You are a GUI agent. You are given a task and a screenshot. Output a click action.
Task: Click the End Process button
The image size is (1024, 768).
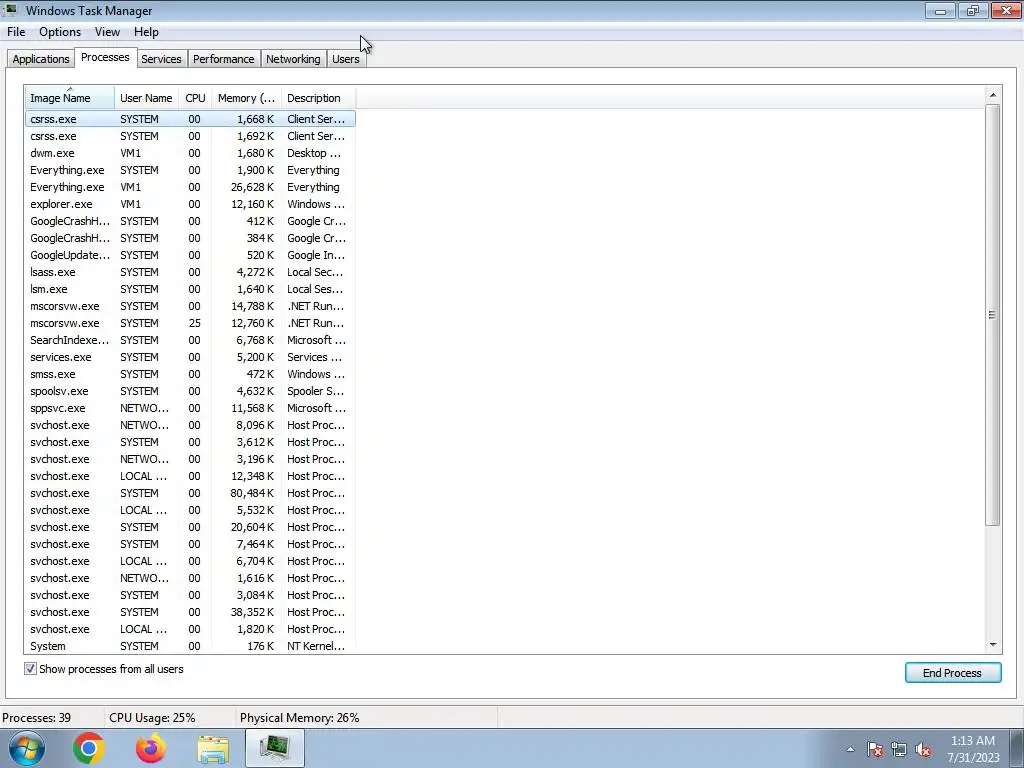coord(953,673)
